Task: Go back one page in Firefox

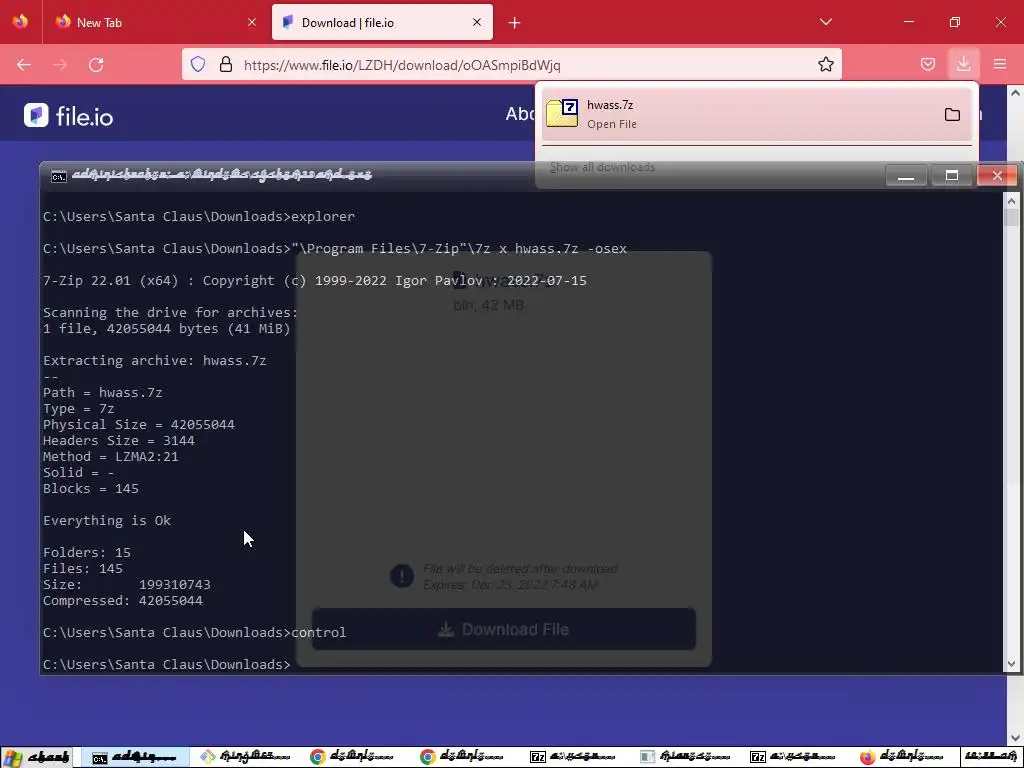Action: point(24,65)
